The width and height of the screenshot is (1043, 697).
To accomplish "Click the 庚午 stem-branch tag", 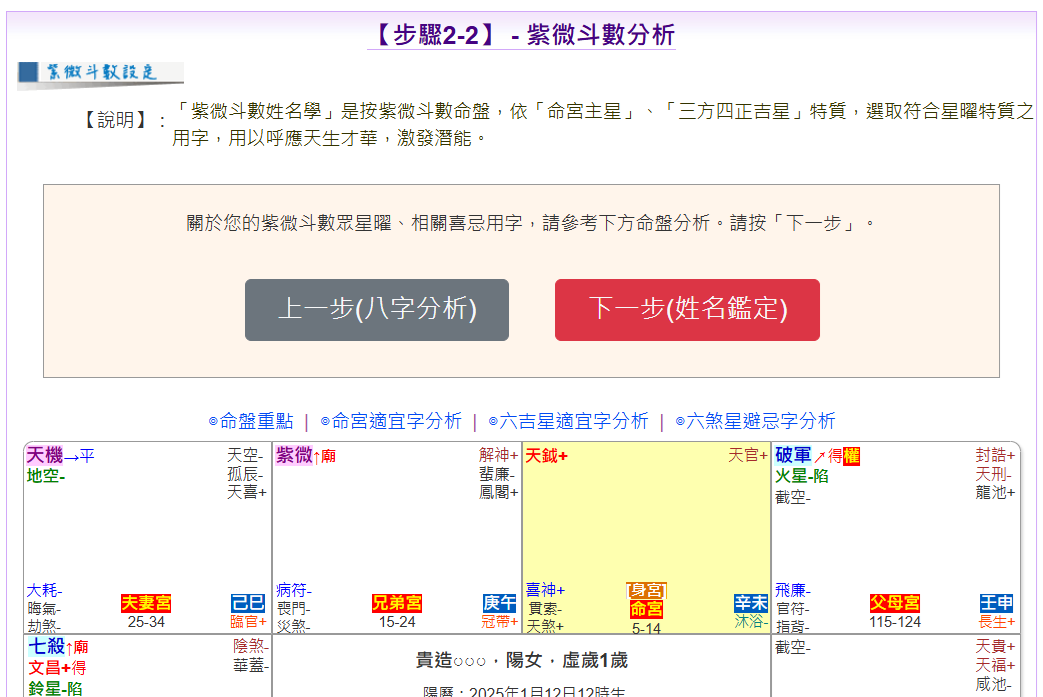I will click(x=499, y=603).
